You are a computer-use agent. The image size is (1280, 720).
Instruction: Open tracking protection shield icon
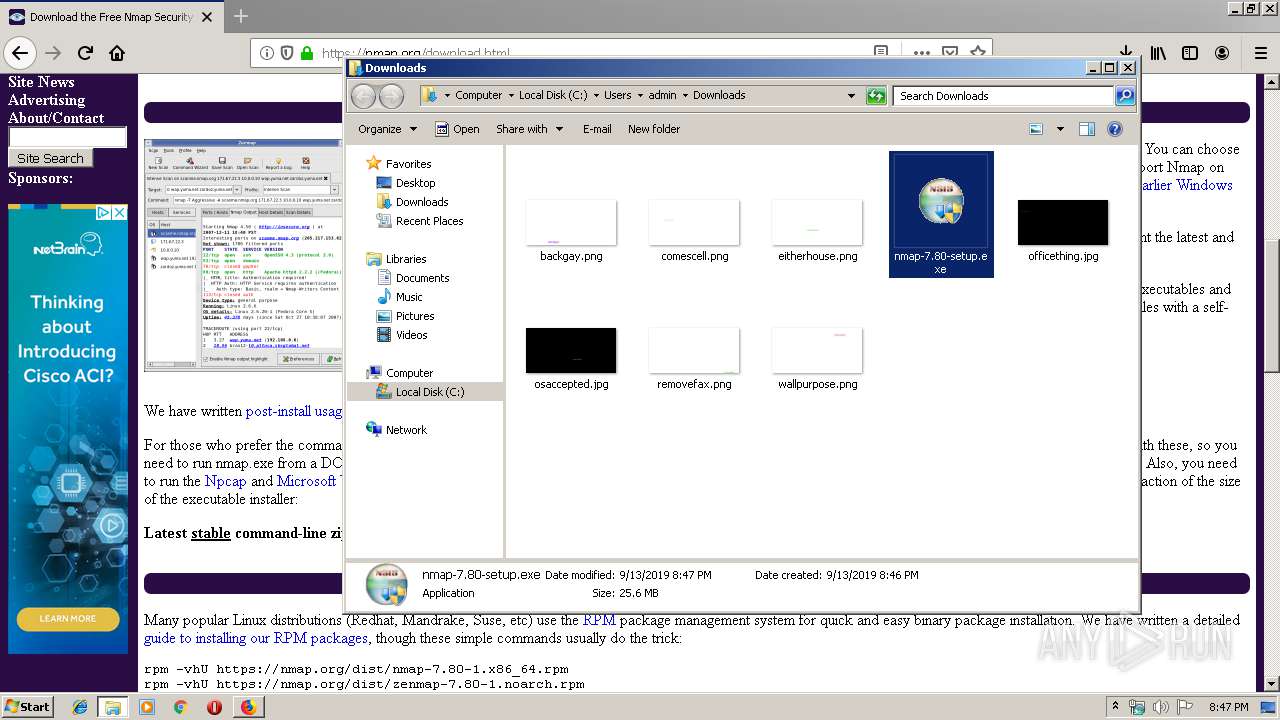point(287,53)
